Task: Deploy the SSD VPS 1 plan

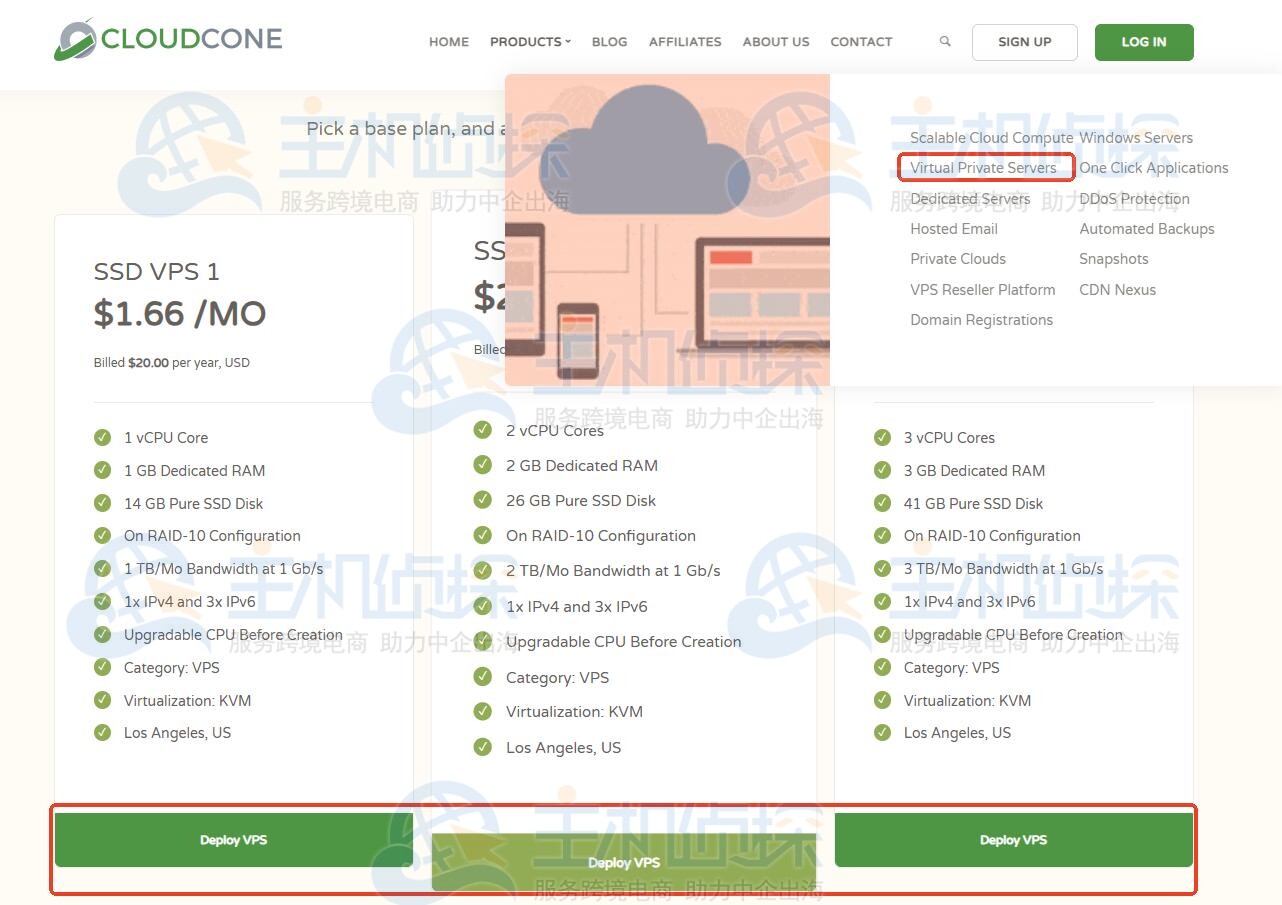Action: coord(233,840)
